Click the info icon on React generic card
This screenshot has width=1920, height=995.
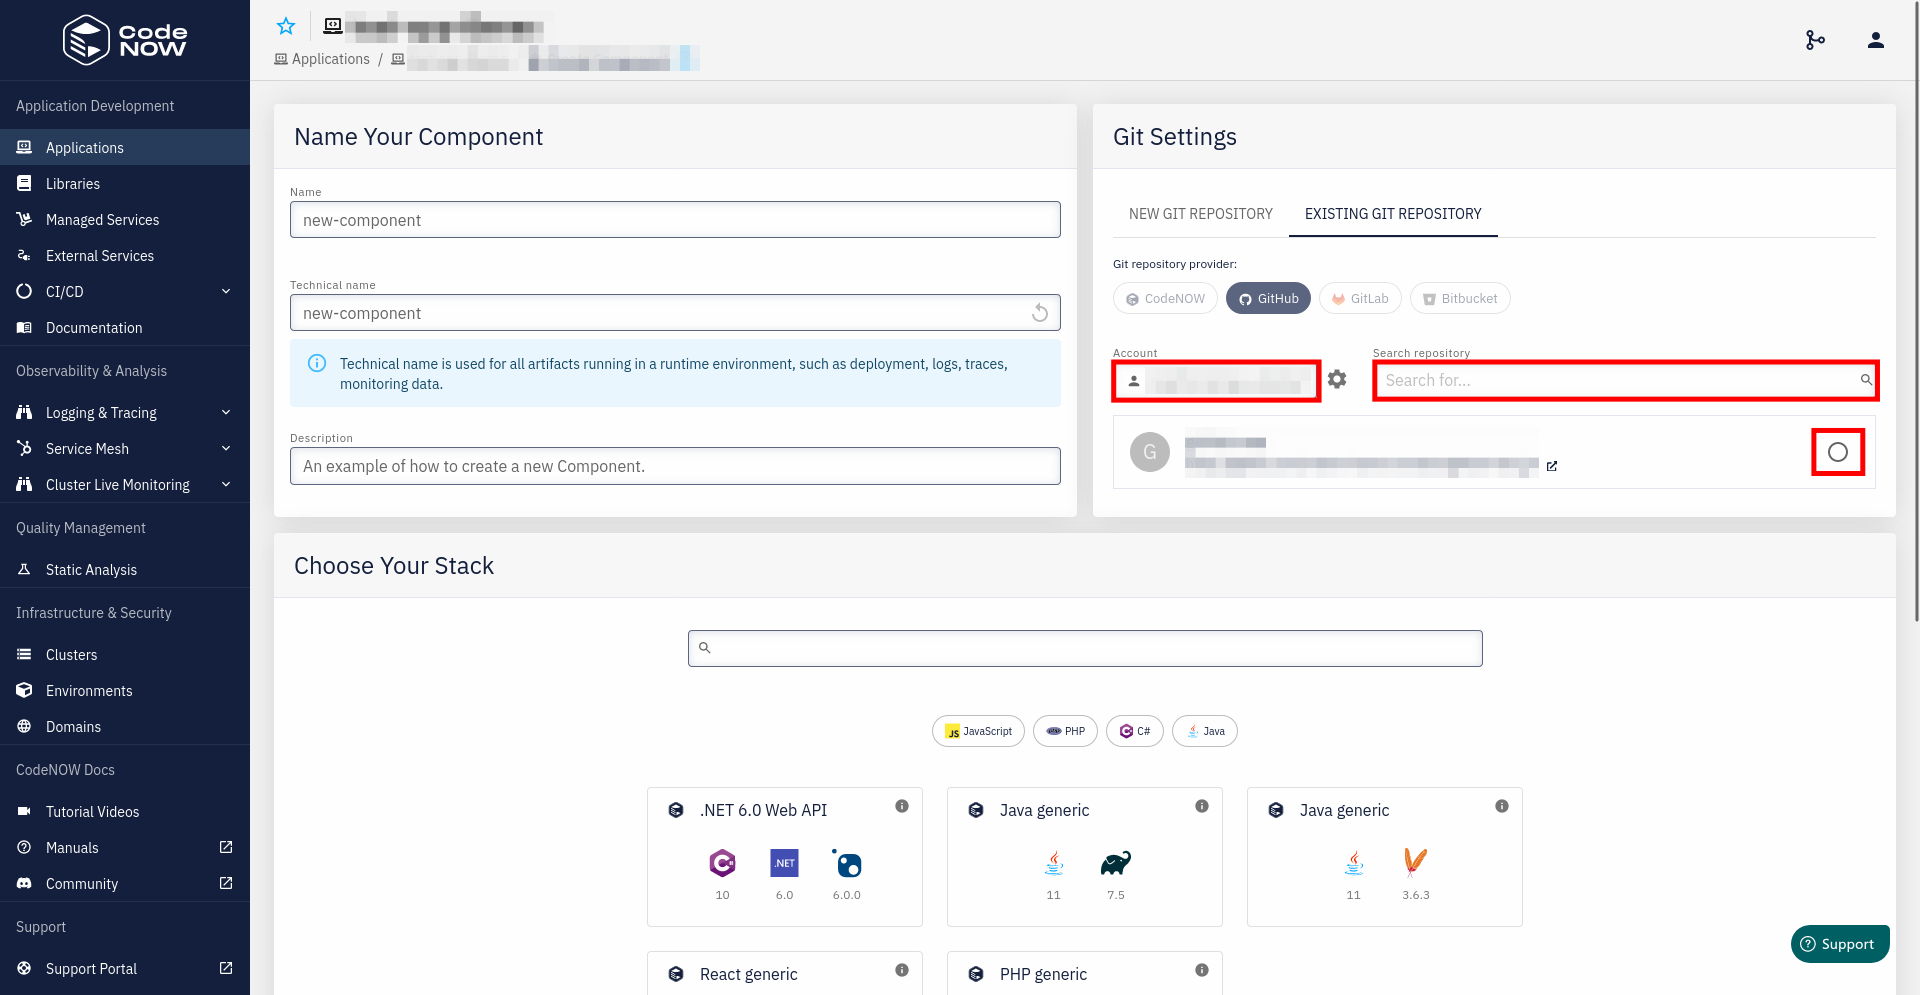tap(902, 970)
